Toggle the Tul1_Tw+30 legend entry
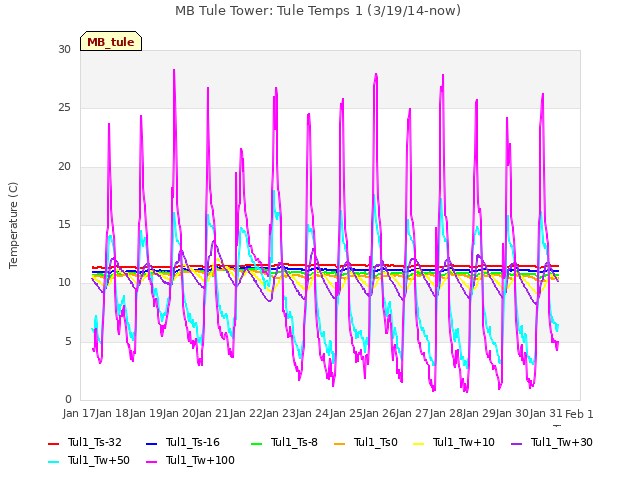The image size is (640, 480). click(552, 442)
